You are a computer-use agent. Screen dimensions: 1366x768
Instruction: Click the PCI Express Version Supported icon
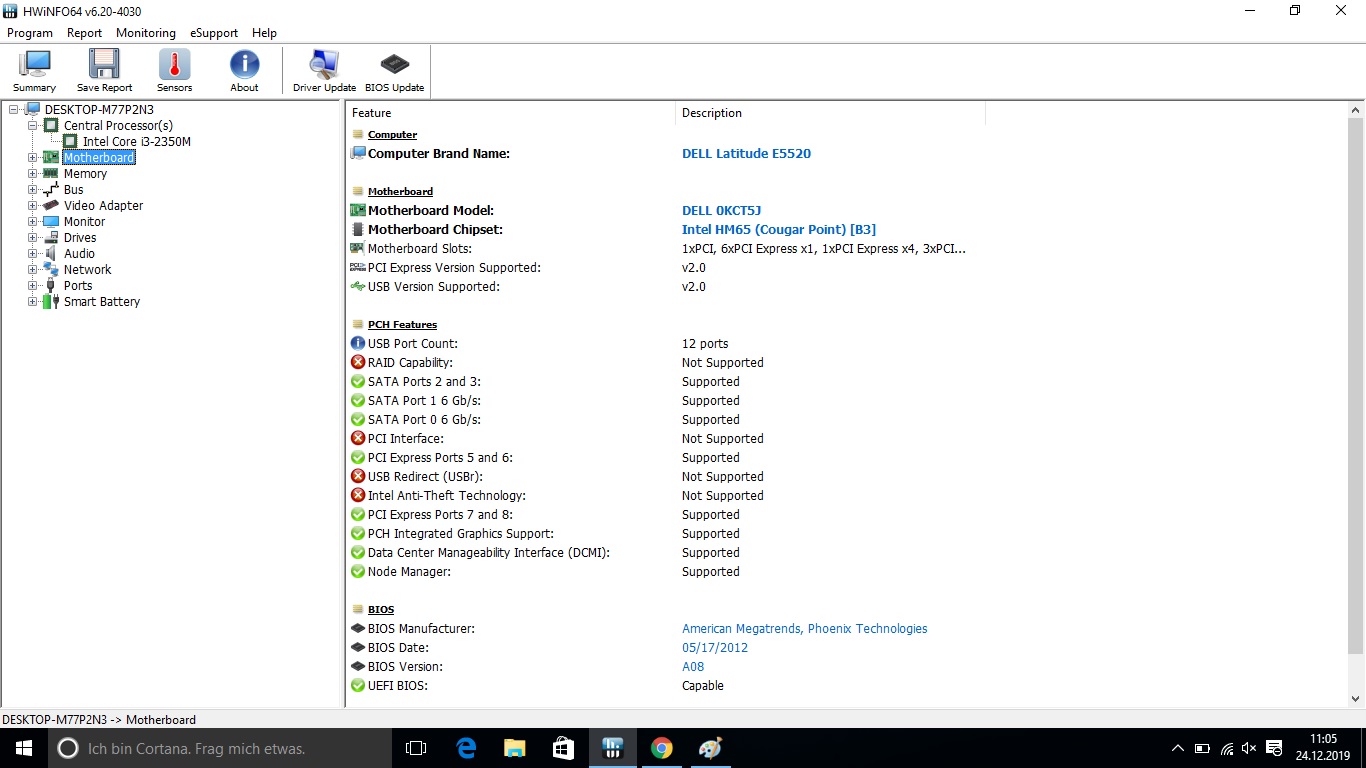pyautogui.click(x=358, y=268)
